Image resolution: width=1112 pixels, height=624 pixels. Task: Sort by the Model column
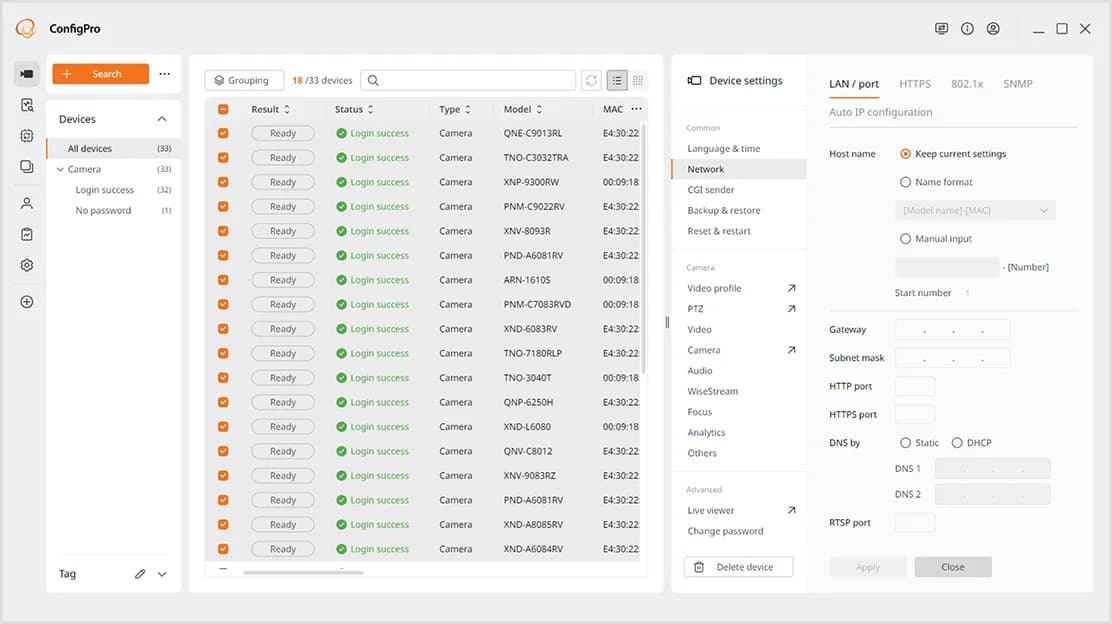tap(523, 109)
